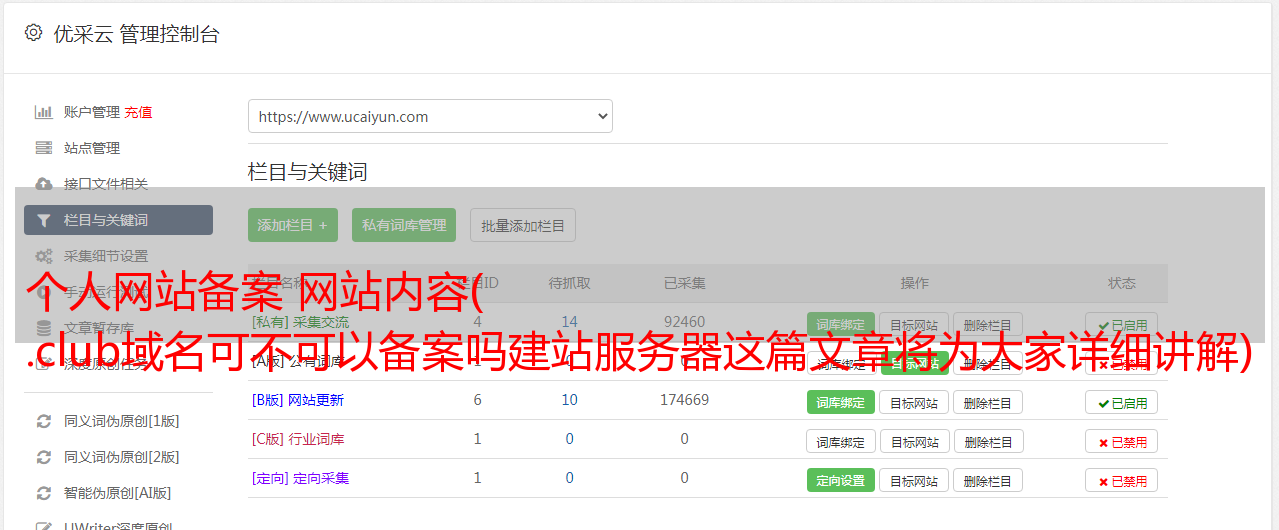Click 词库绑定 in the 行业词库 row
This screenshot has width=1279, height=530.
click(841, 441)
